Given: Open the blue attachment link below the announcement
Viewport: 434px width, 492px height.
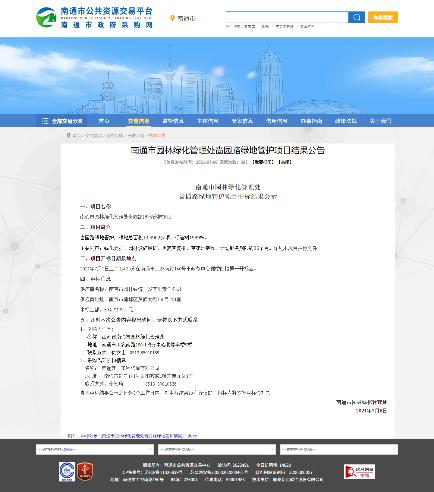Looking at the screenshot, I should coord(139,436).
